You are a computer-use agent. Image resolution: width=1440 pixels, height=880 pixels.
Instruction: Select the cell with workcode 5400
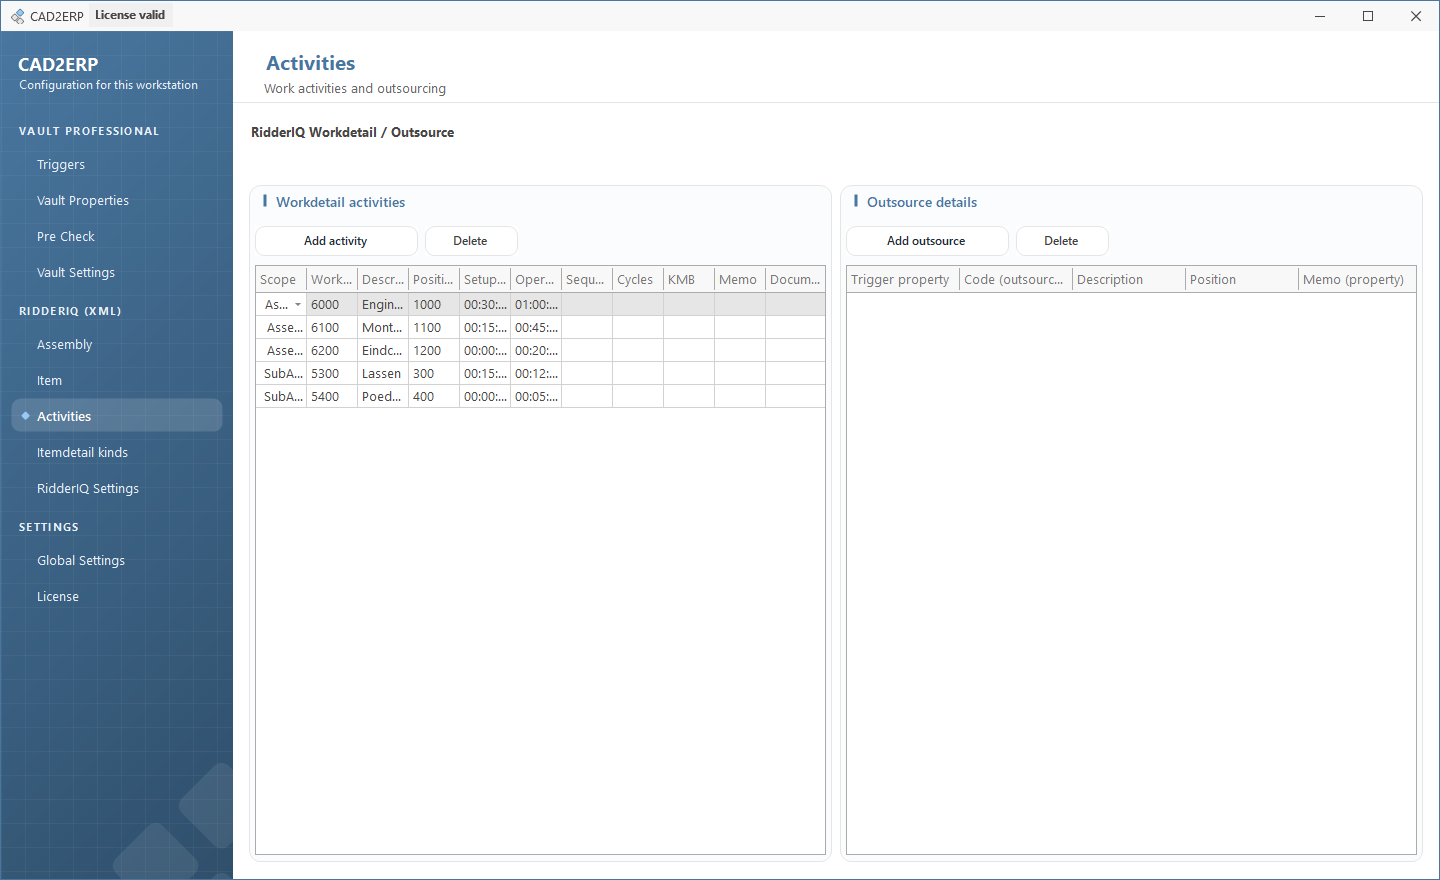tap(332, 397)
